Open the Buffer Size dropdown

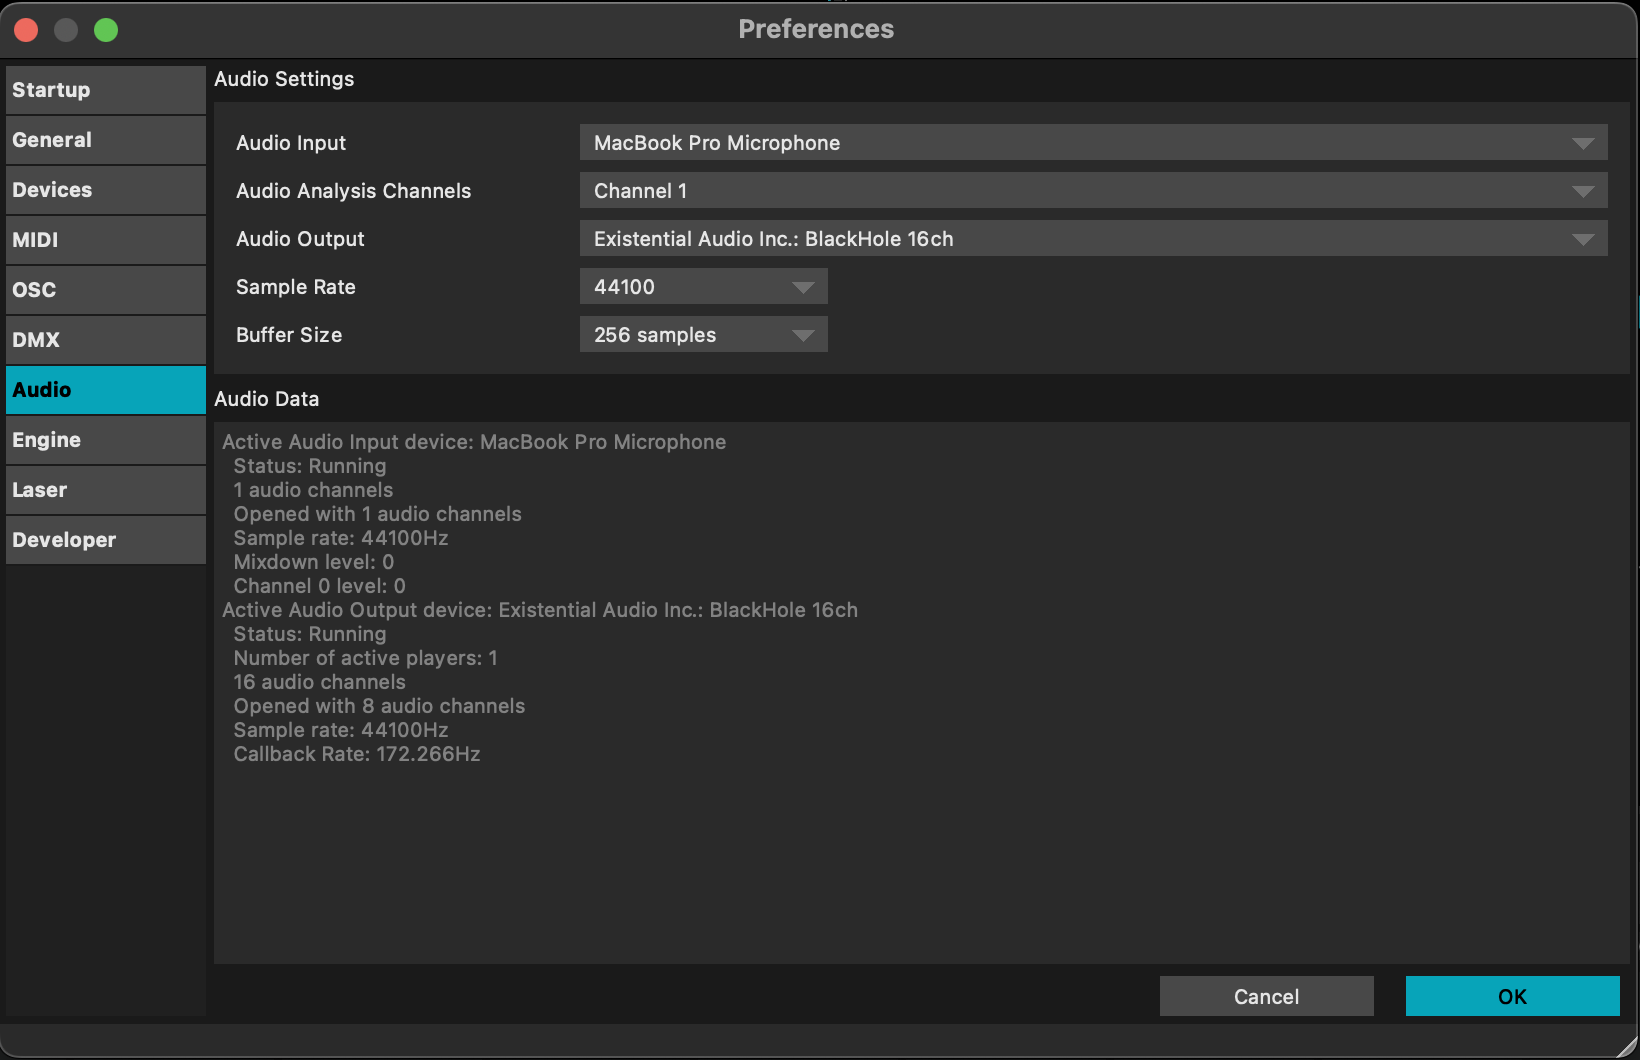(703, 335)
